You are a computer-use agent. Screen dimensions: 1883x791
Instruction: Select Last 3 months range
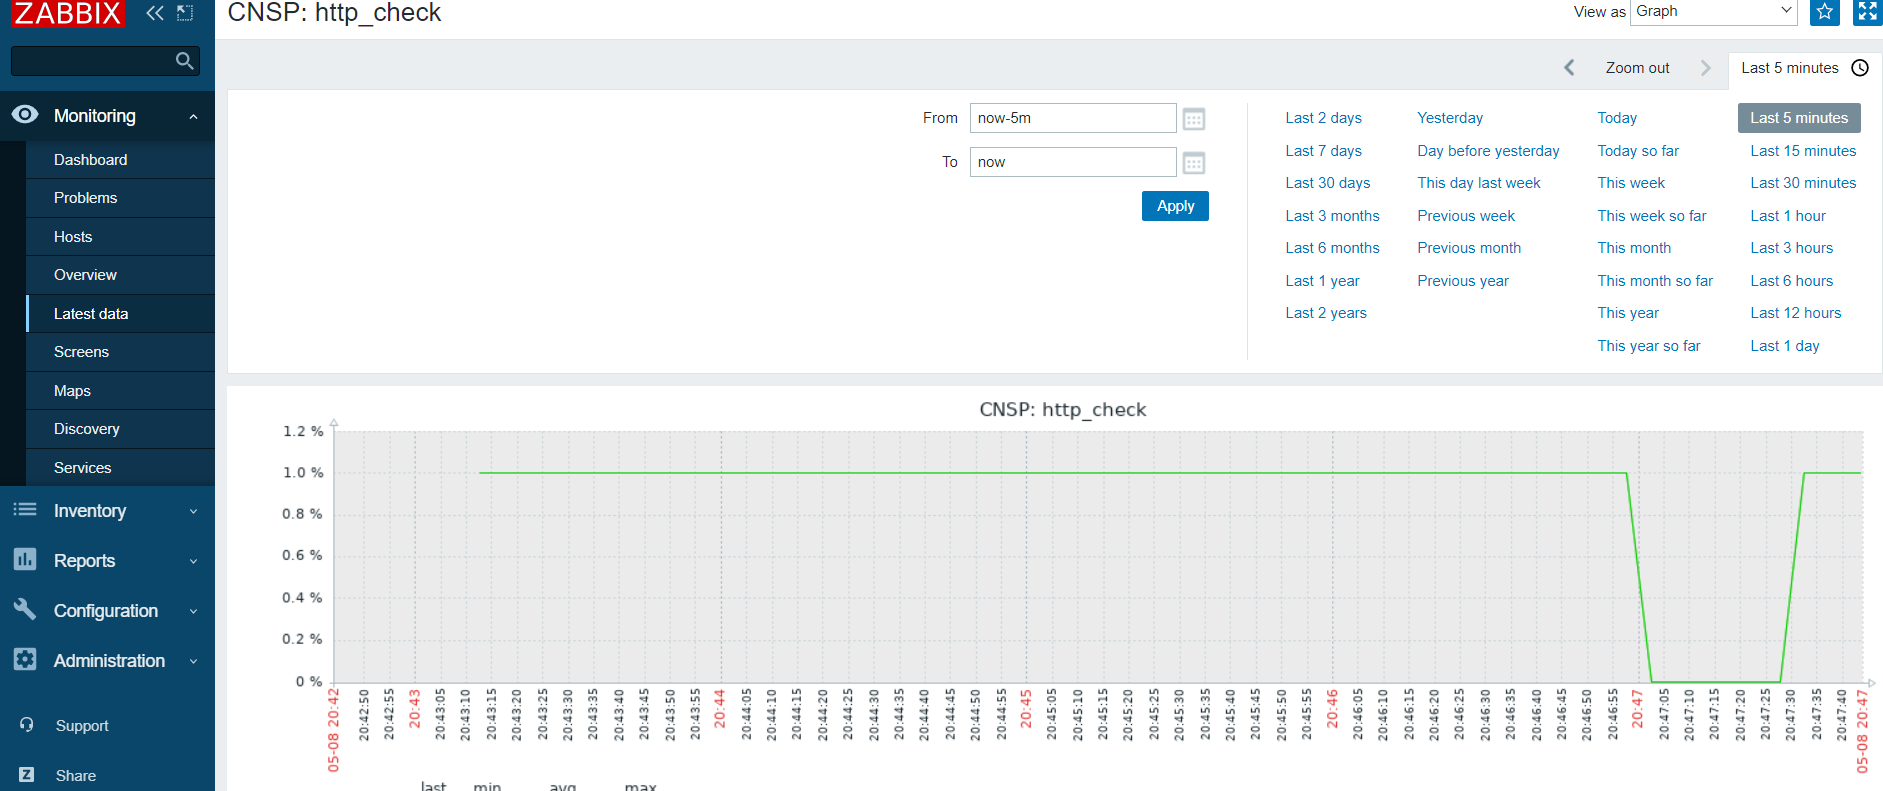[x=1332, y=216]
